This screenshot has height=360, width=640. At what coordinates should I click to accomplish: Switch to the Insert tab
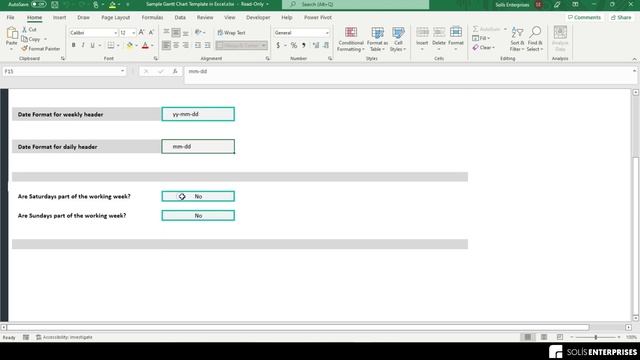[x=59, y=18]
